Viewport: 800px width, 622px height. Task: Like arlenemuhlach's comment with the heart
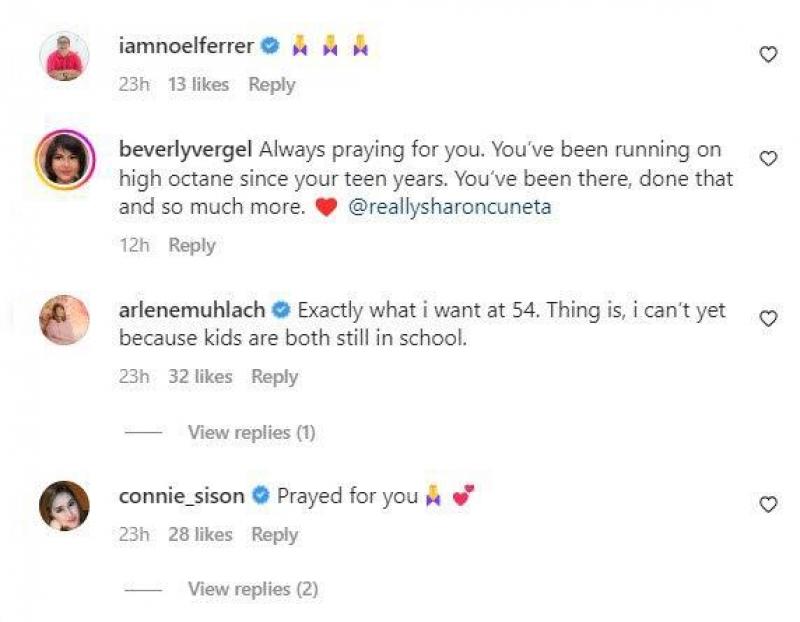(768, 319)
